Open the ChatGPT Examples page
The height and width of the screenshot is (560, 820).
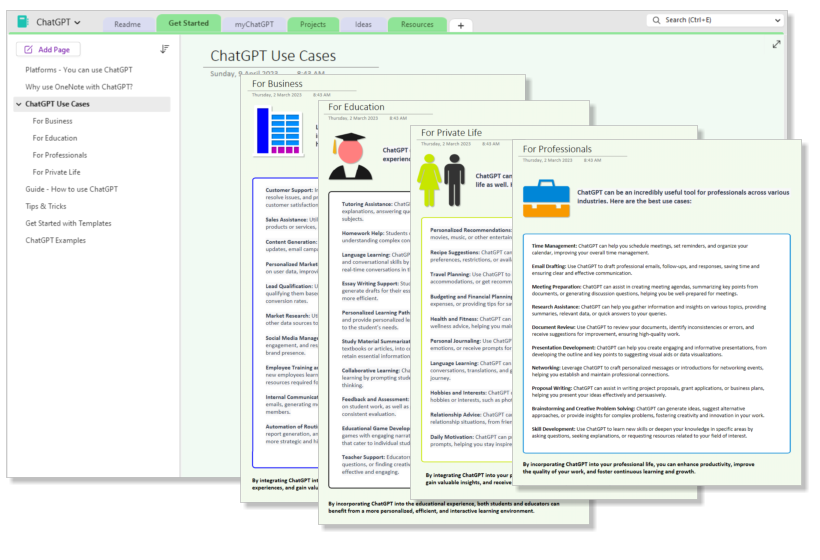[x=55, y=241]
